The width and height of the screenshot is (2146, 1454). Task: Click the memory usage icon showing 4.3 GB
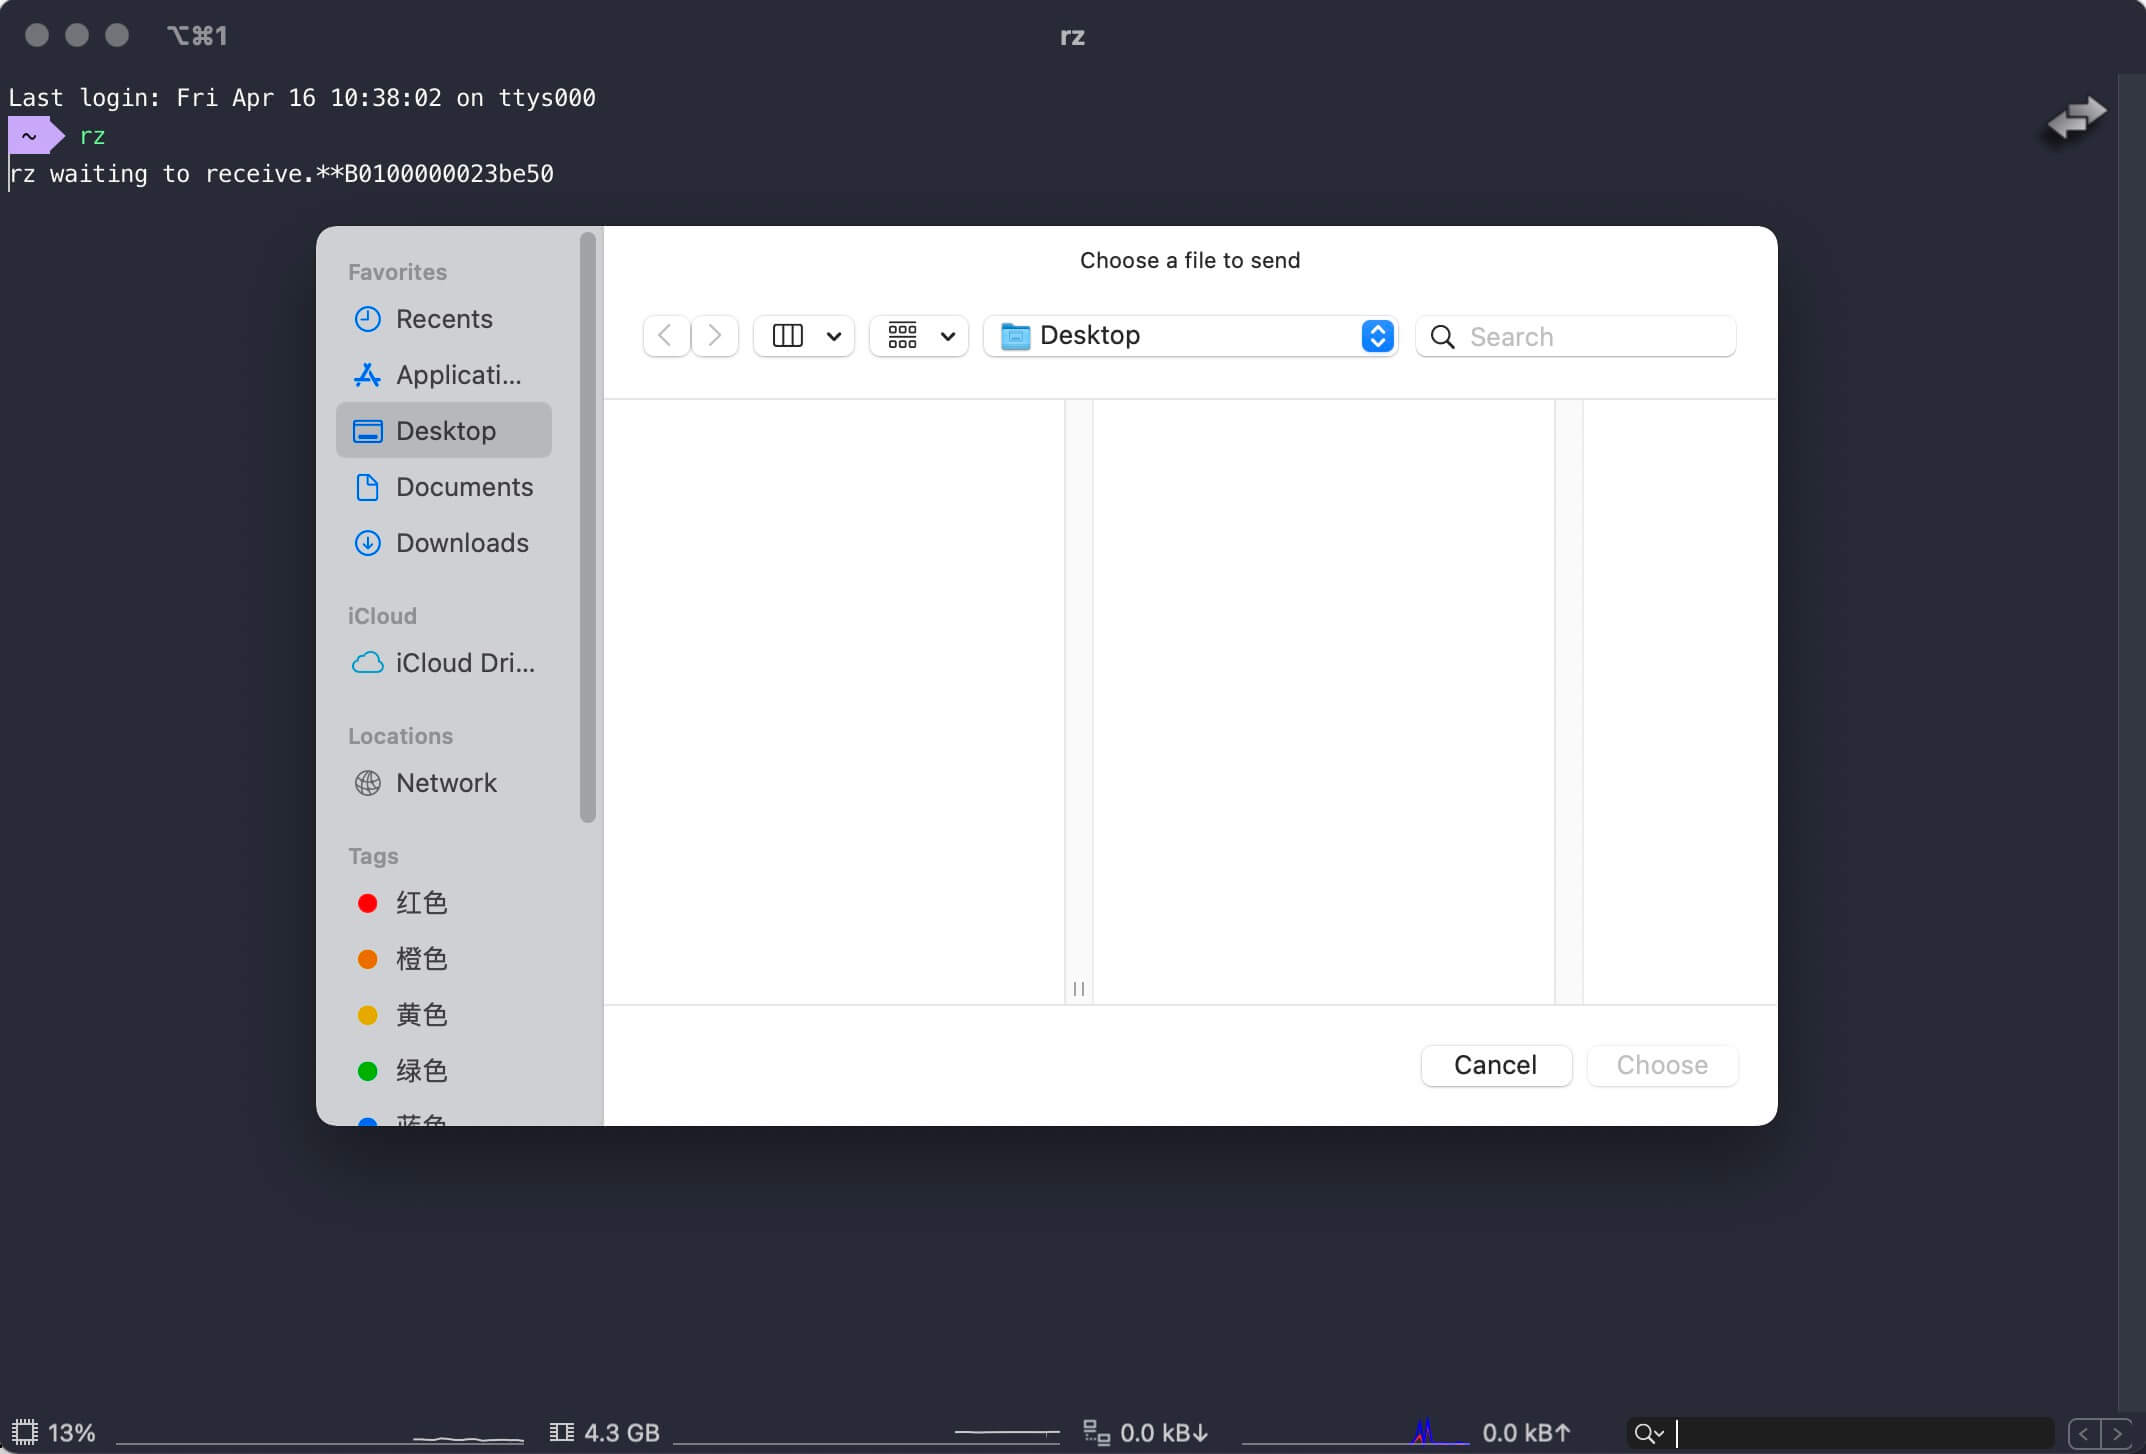(x=563, y=1431)
